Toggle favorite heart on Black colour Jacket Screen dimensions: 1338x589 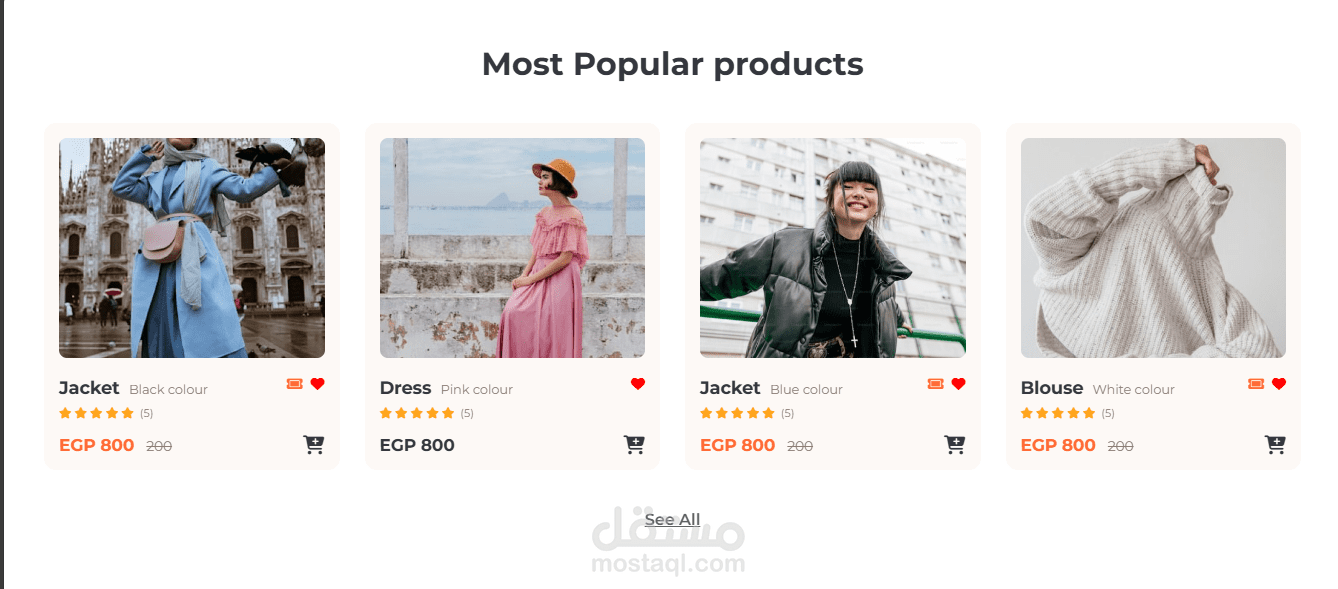[318, 384]
